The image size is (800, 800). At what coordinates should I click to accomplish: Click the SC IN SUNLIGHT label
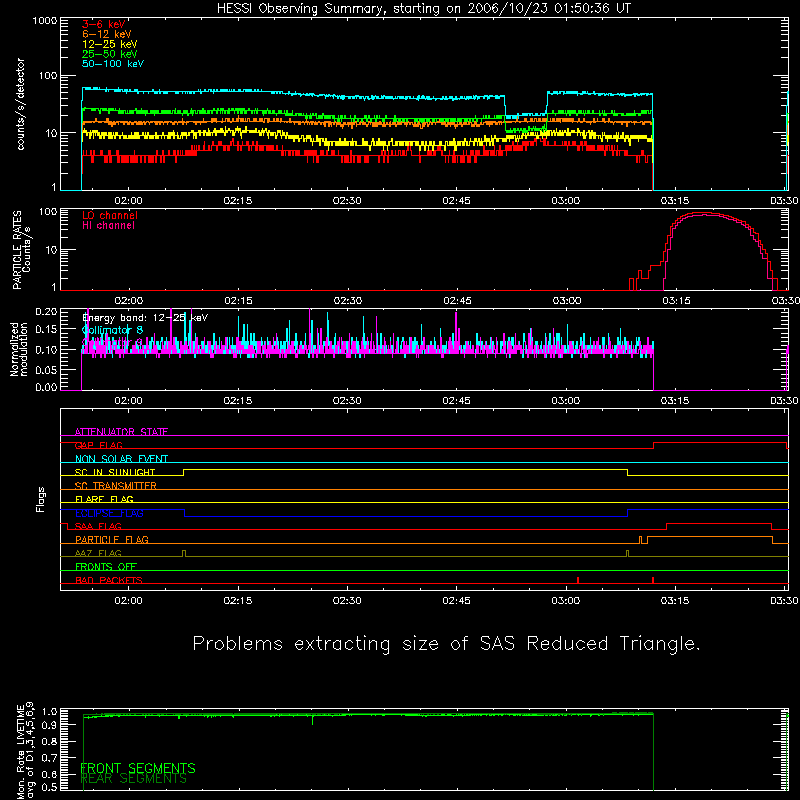pyautogui.click(x=115, y=472)
